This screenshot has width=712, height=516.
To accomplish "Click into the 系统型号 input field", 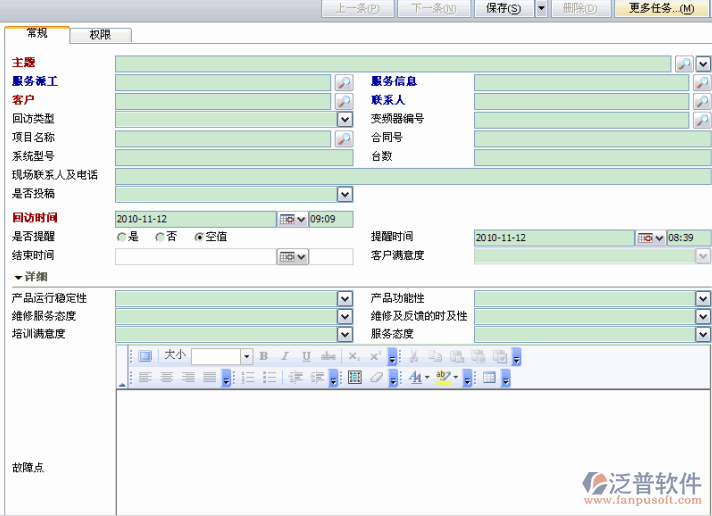I will click(x=234, y=157).
